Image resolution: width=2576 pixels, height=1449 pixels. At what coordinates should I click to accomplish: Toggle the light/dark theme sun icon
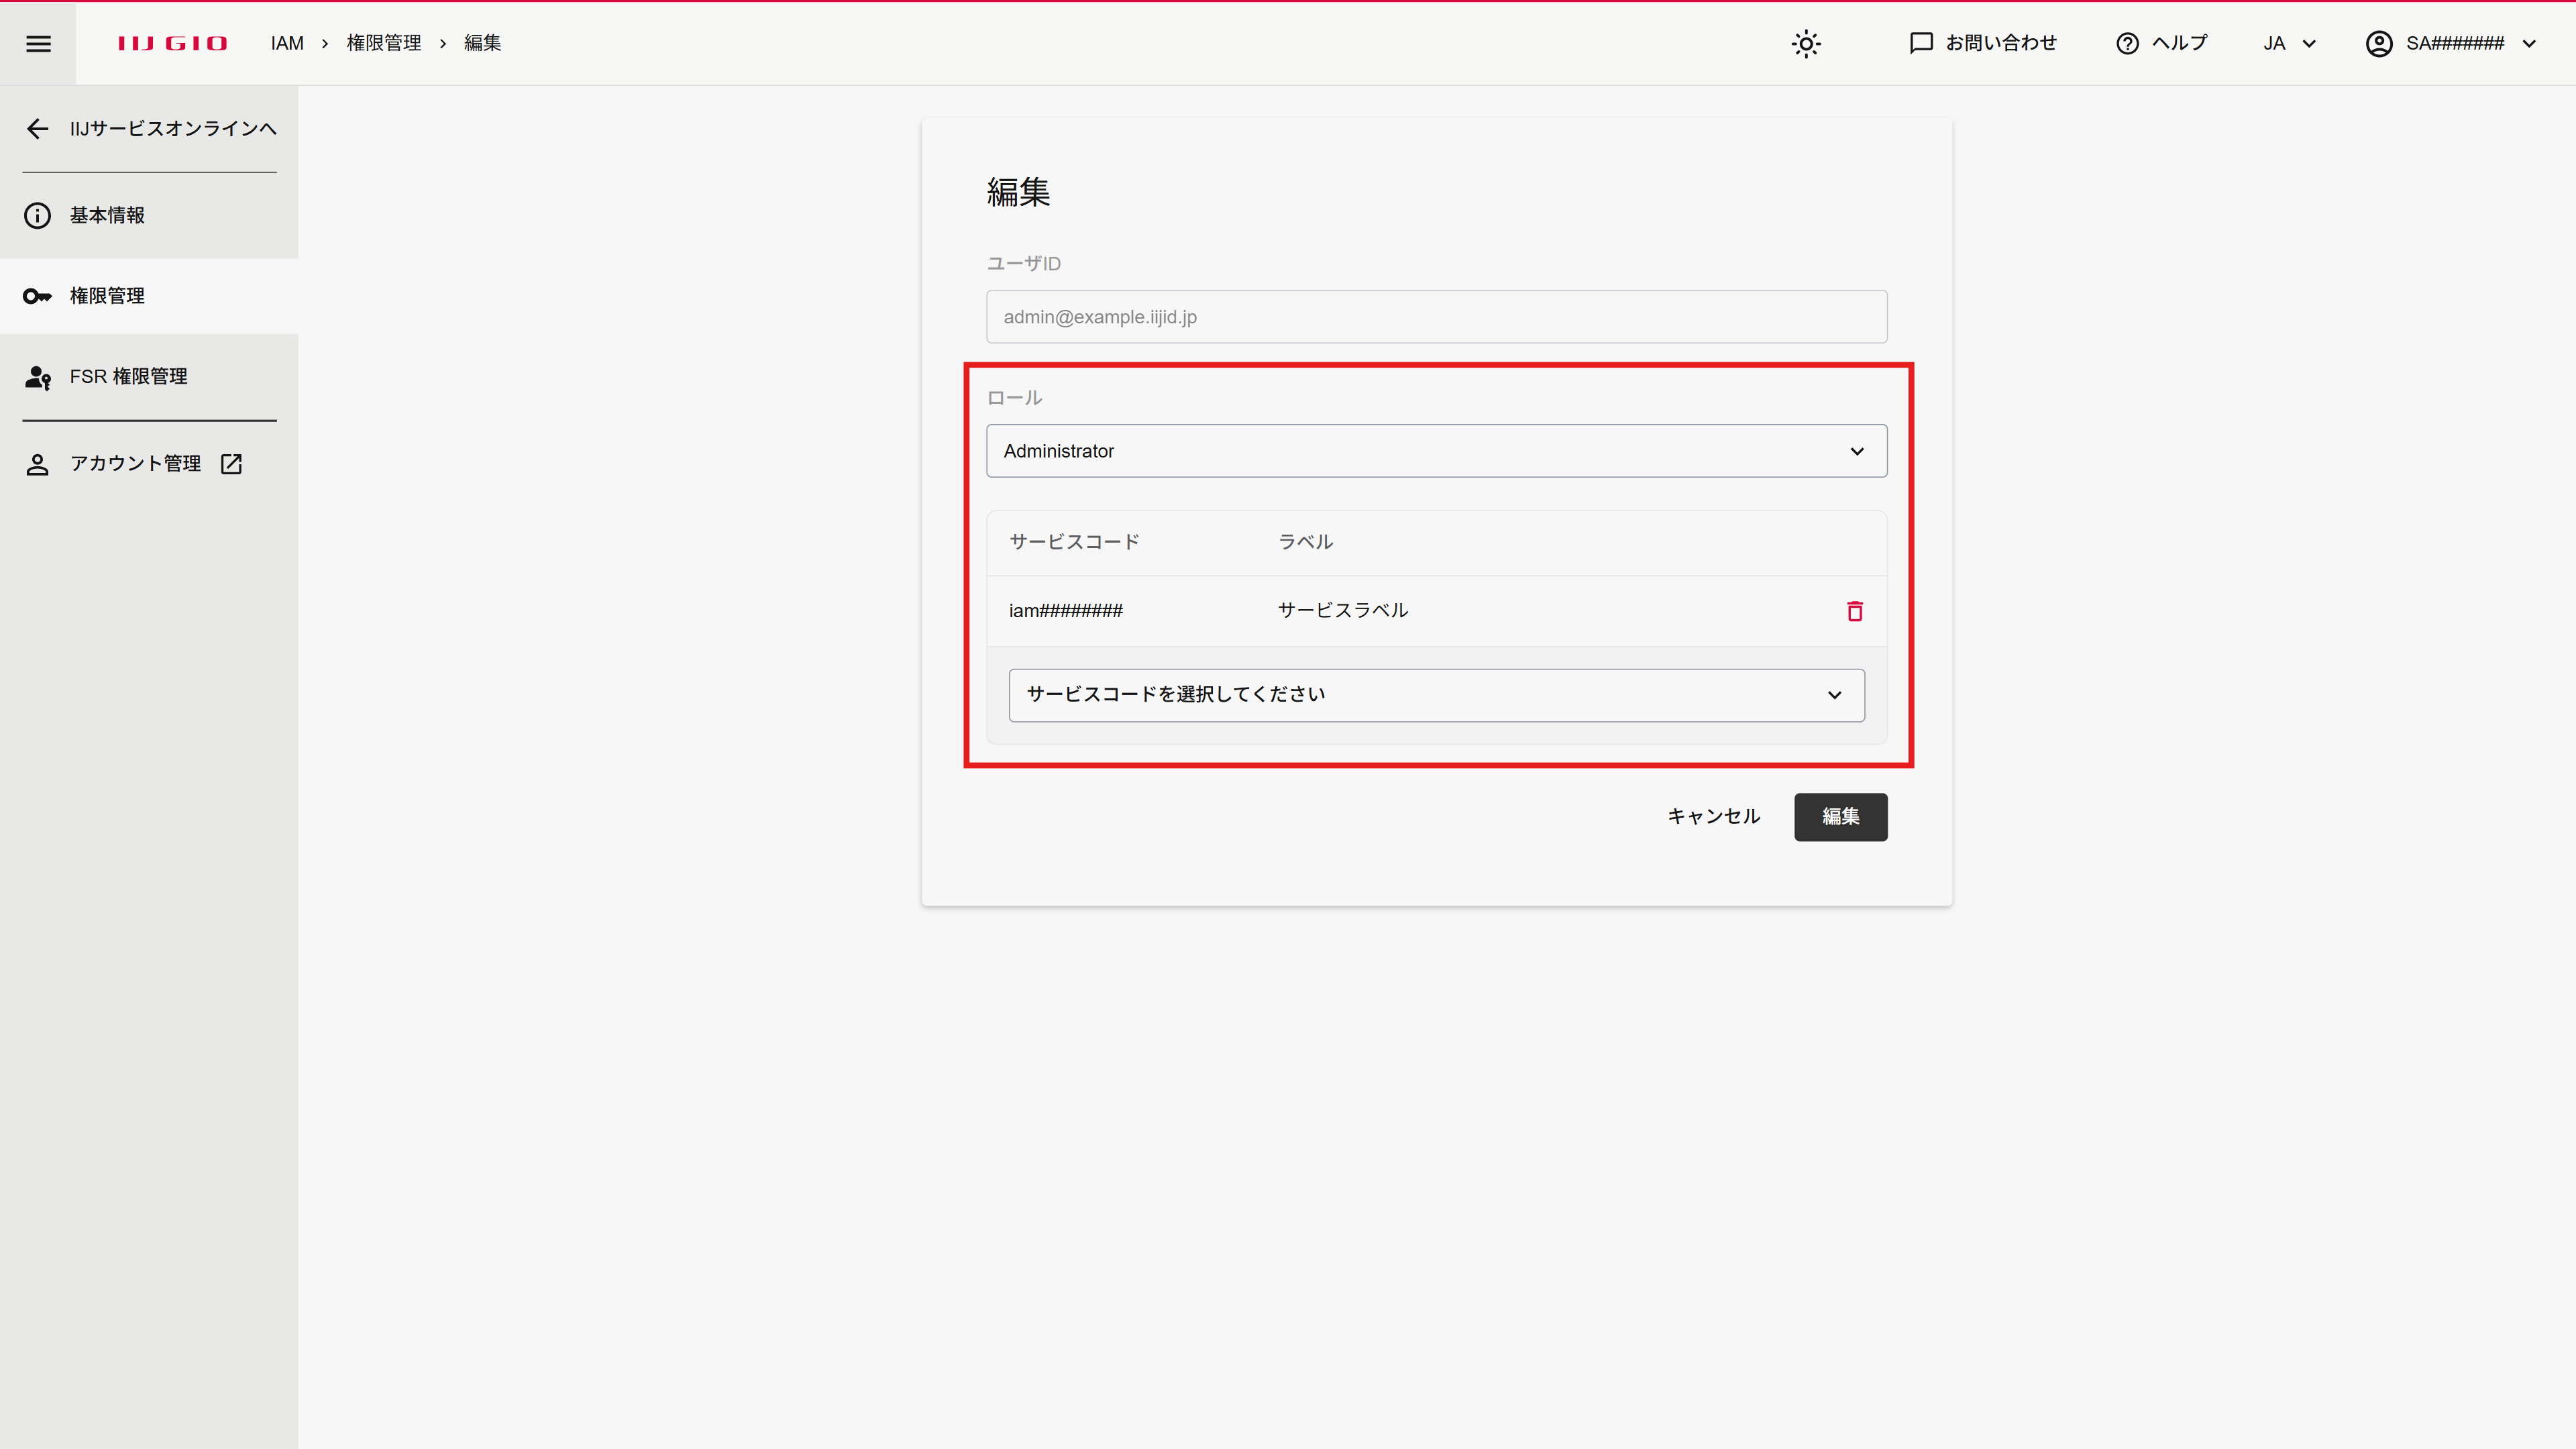pos(1806,43)
